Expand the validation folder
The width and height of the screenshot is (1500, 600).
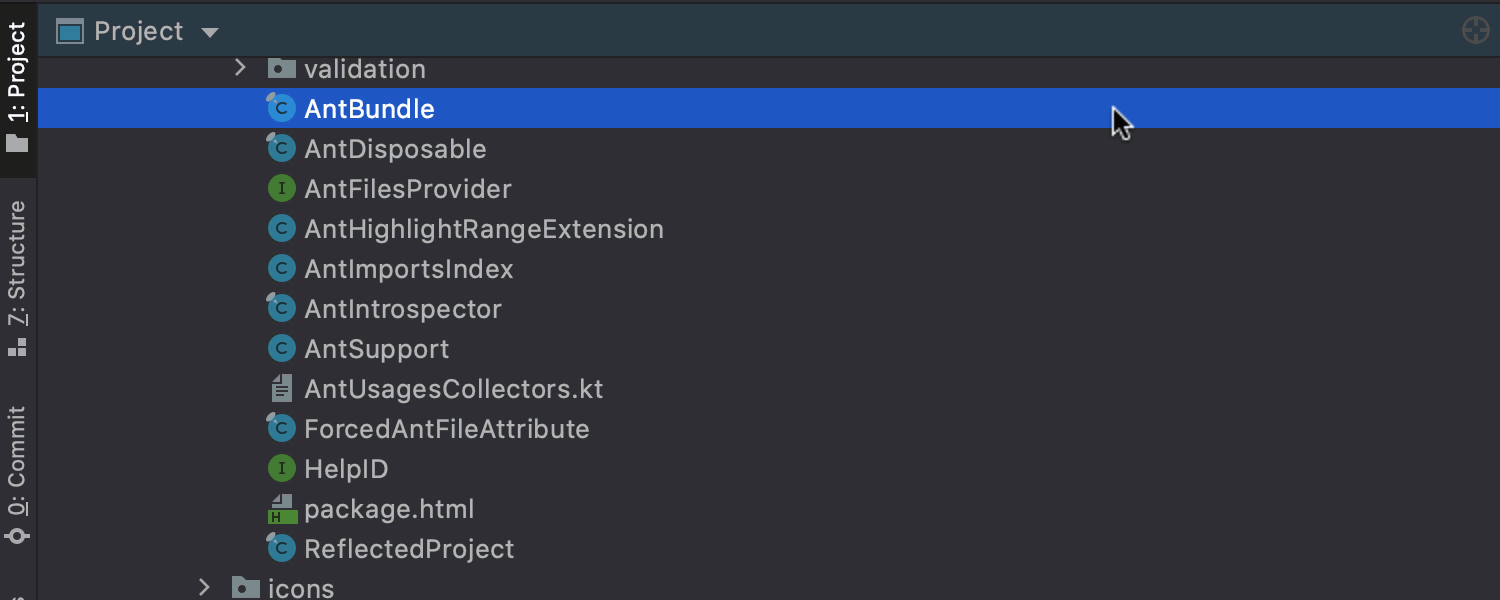240,68
